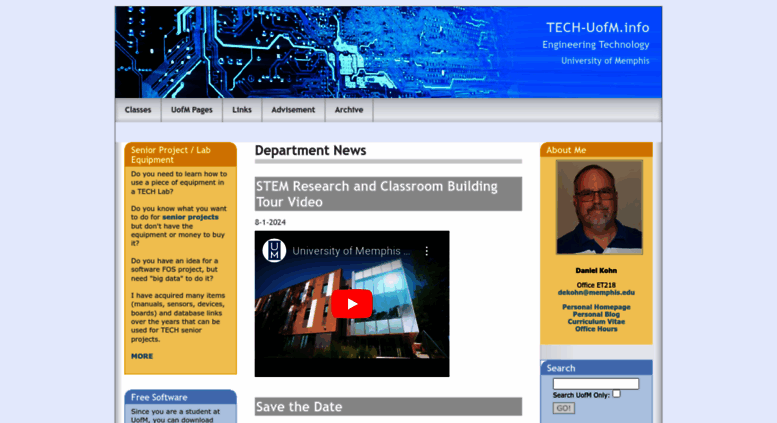Screen dimensions: 777x423
Task: Open the UofM Pages menu
Action: pyautogui.click(x=192, y=110)
